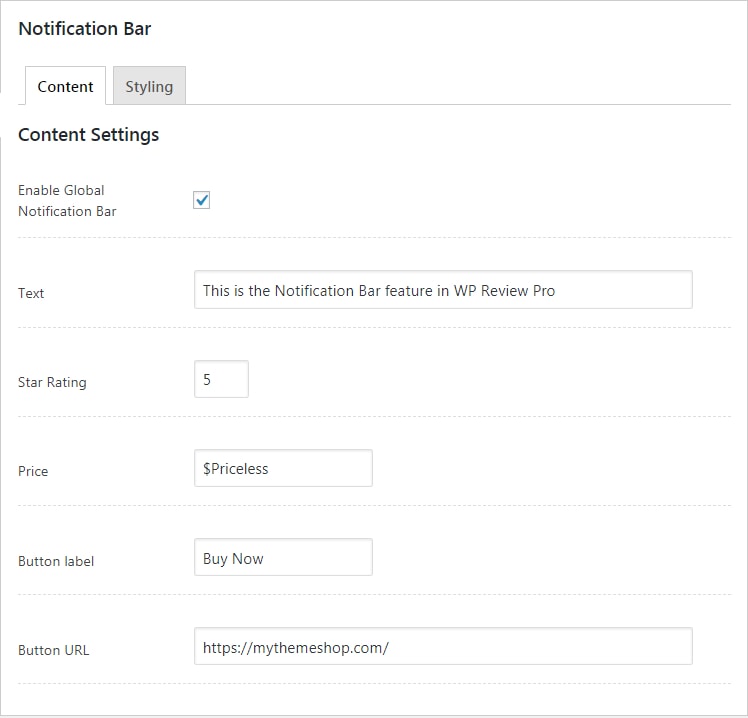Click the 'Buy Now' value text
The width and height of the screenshot is (748, 718).
point(233,558)
